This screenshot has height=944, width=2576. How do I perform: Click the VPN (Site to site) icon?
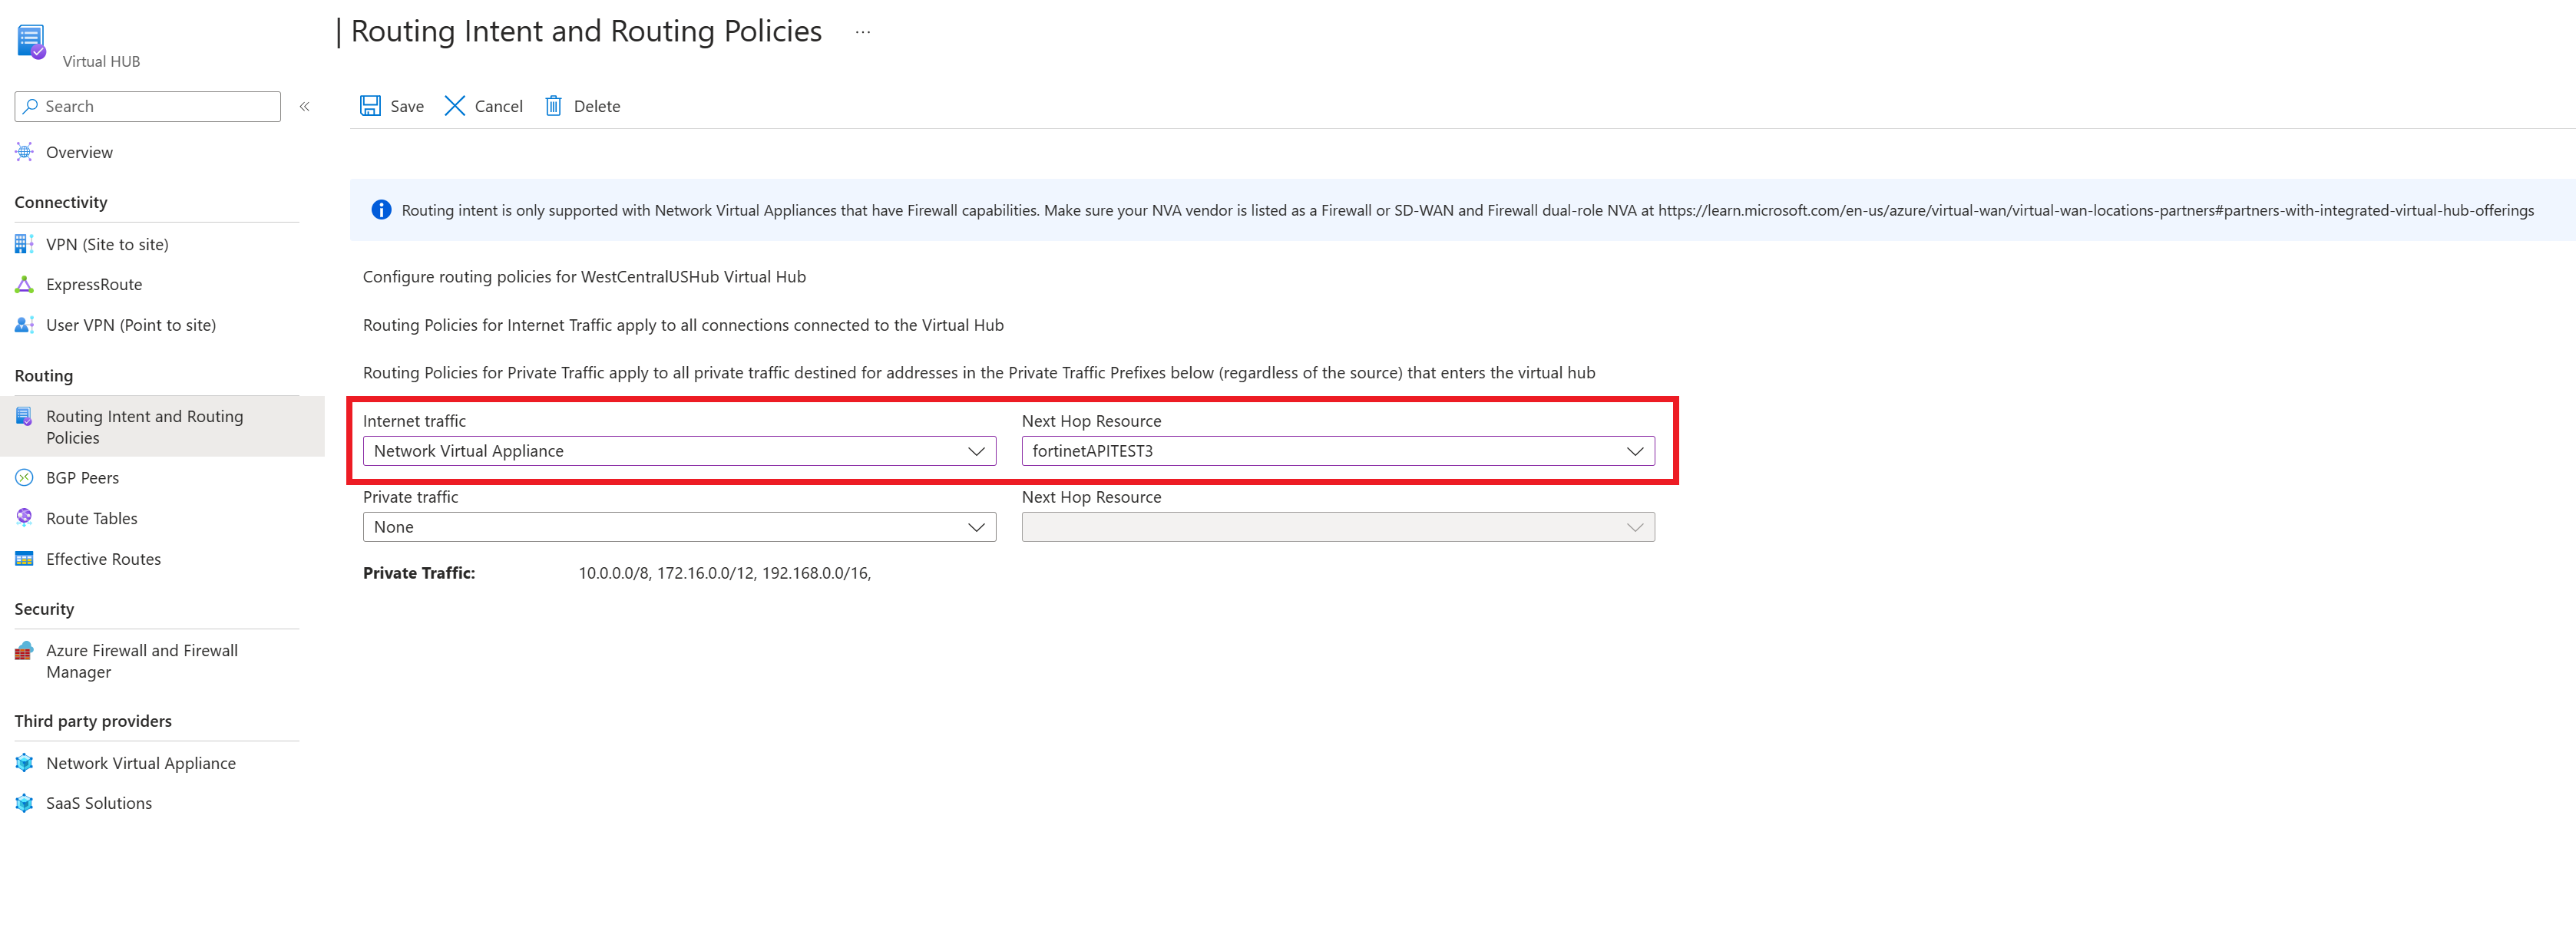[x=24, y=244]
